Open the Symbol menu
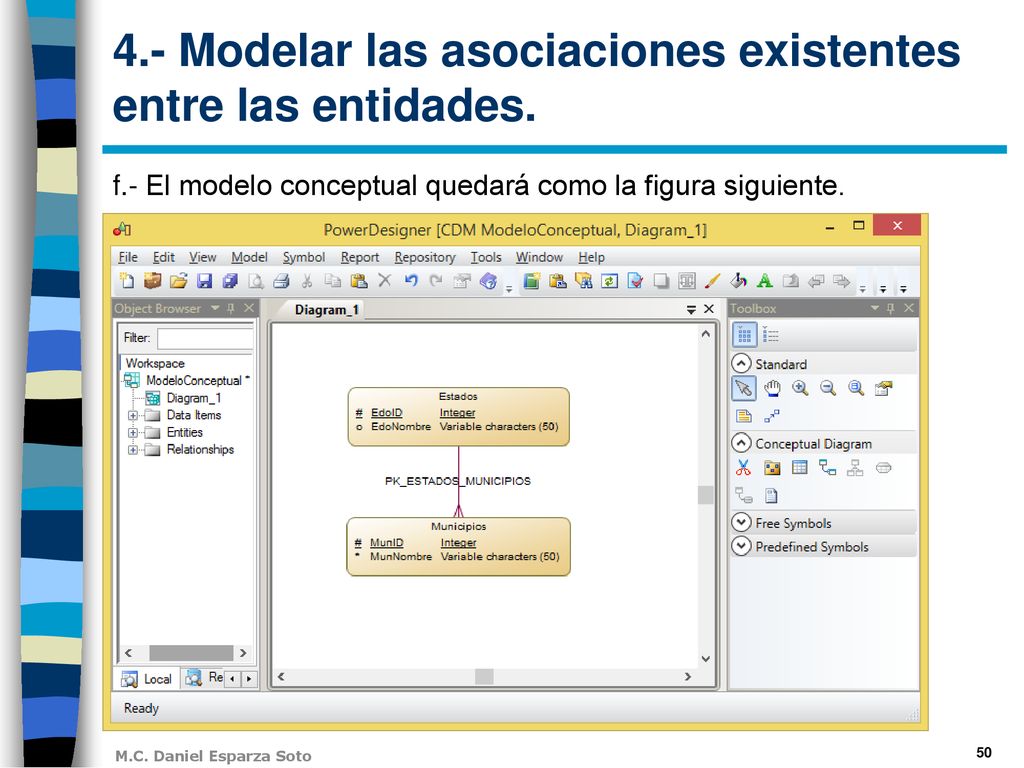The image size is (1024, 768). coord(304,257)
